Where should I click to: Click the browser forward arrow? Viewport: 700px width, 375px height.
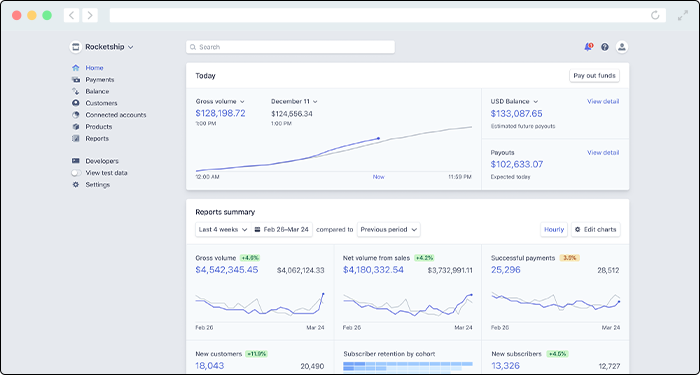pos(90,16)
